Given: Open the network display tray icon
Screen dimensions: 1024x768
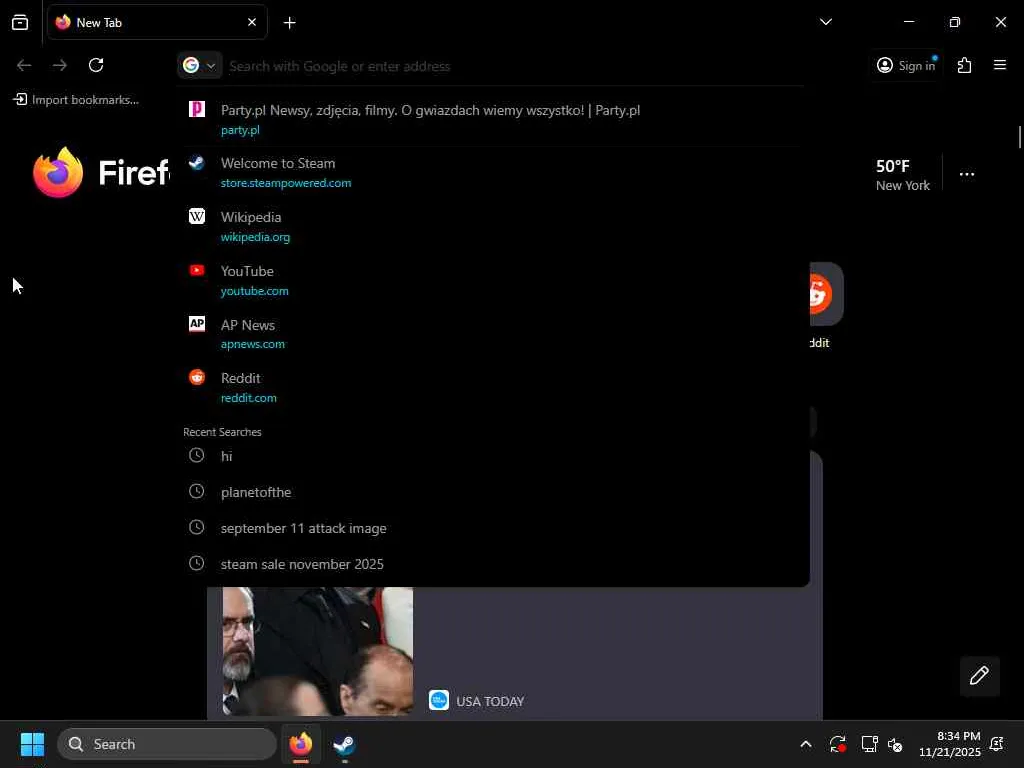Looking at the screenshot, I should click(x=869, y=744).
